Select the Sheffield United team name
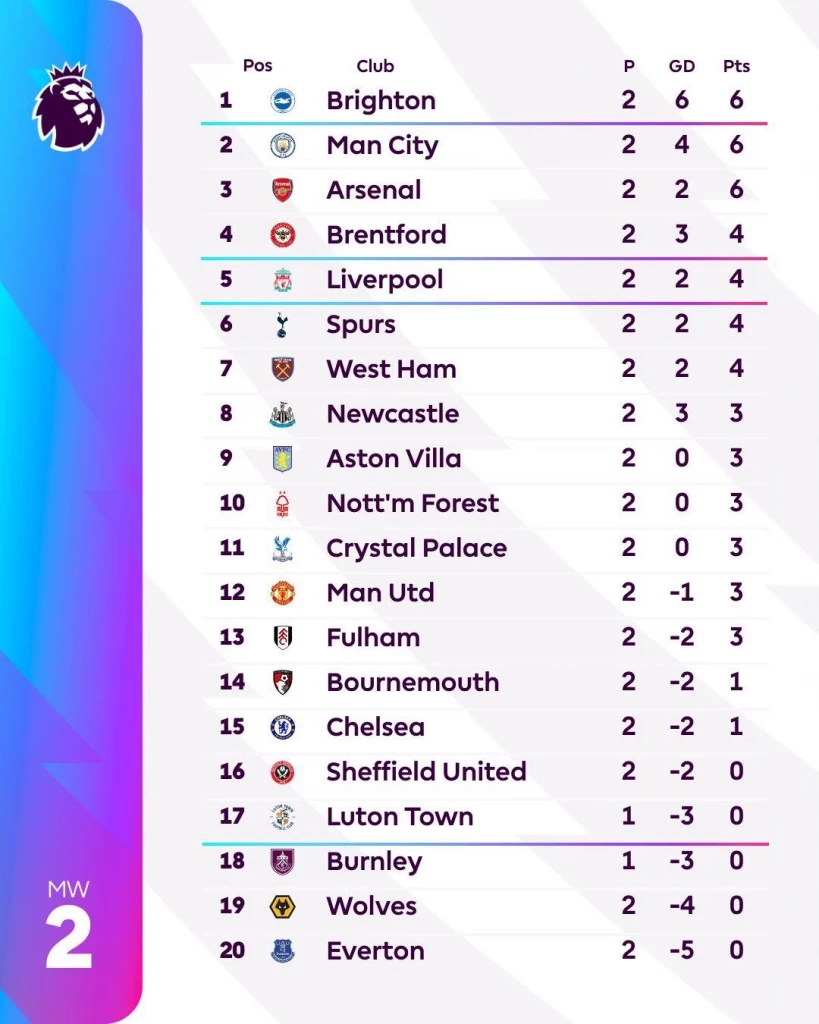819x1024 pixels. pos(426,772)
